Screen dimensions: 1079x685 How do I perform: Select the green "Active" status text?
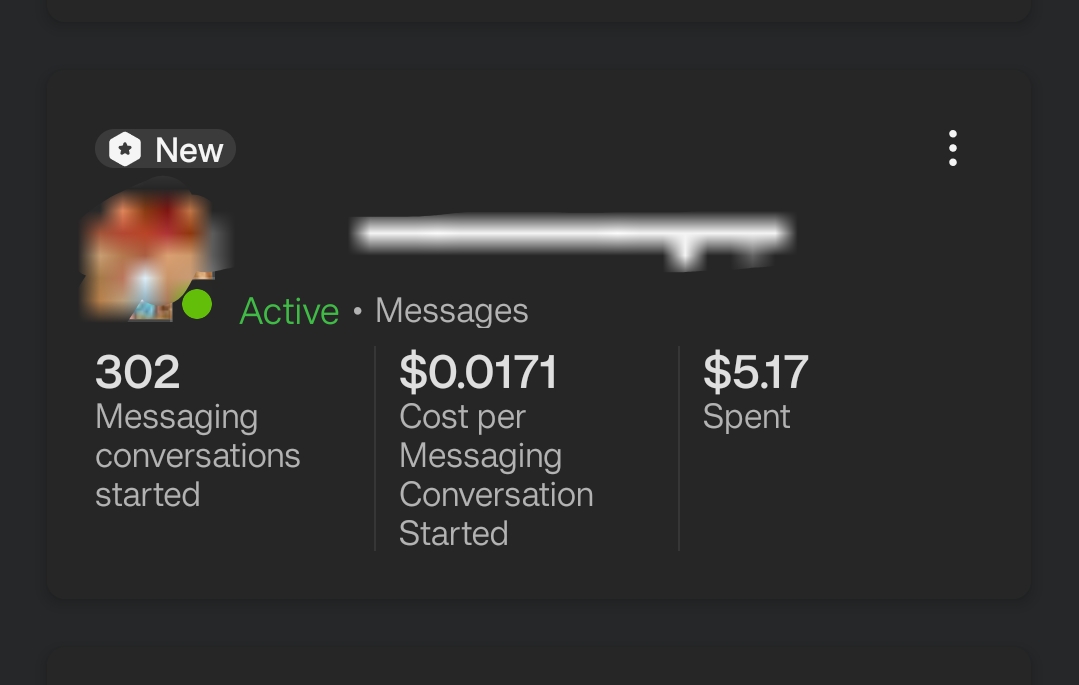click(x=289, y=311)
